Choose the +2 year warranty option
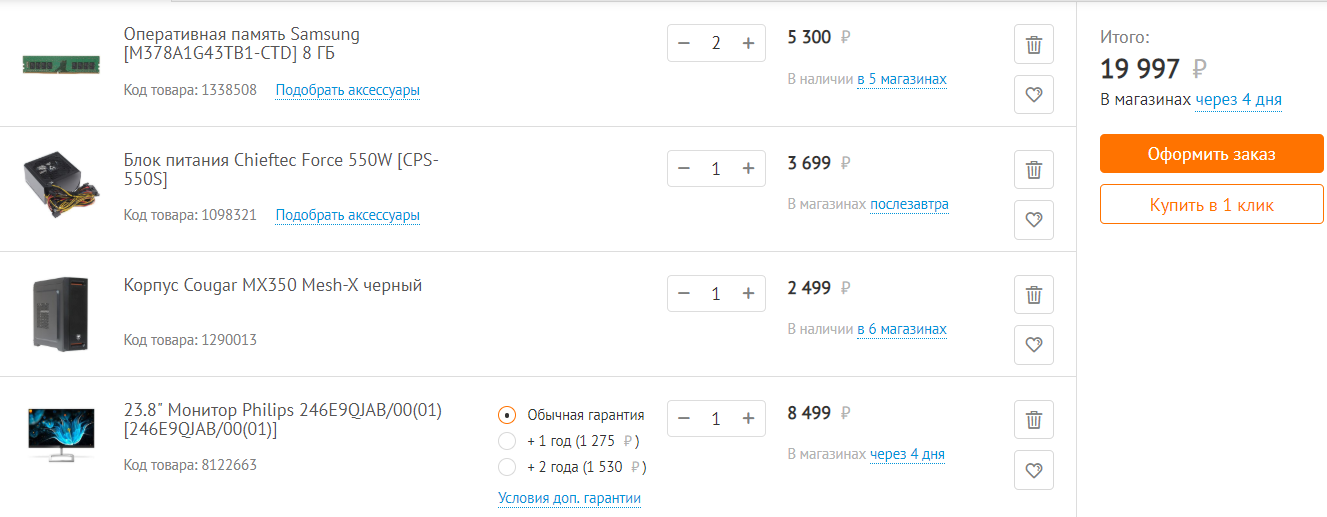Viewport: 1327px width, 517px height. coord(507,467)
